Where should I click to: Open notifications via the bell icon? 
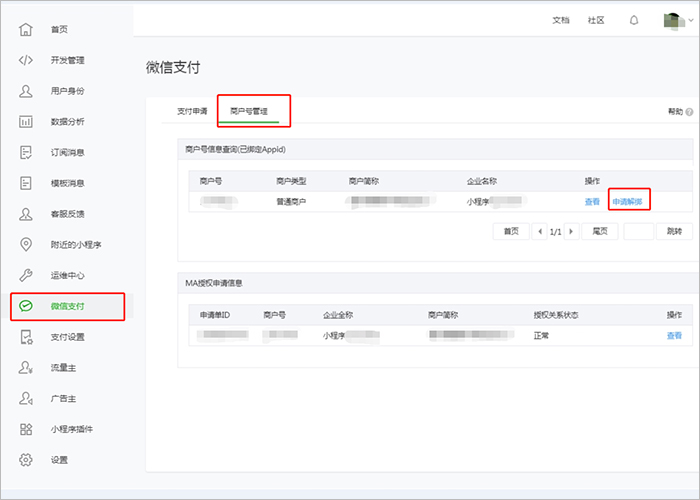point(634,21)
